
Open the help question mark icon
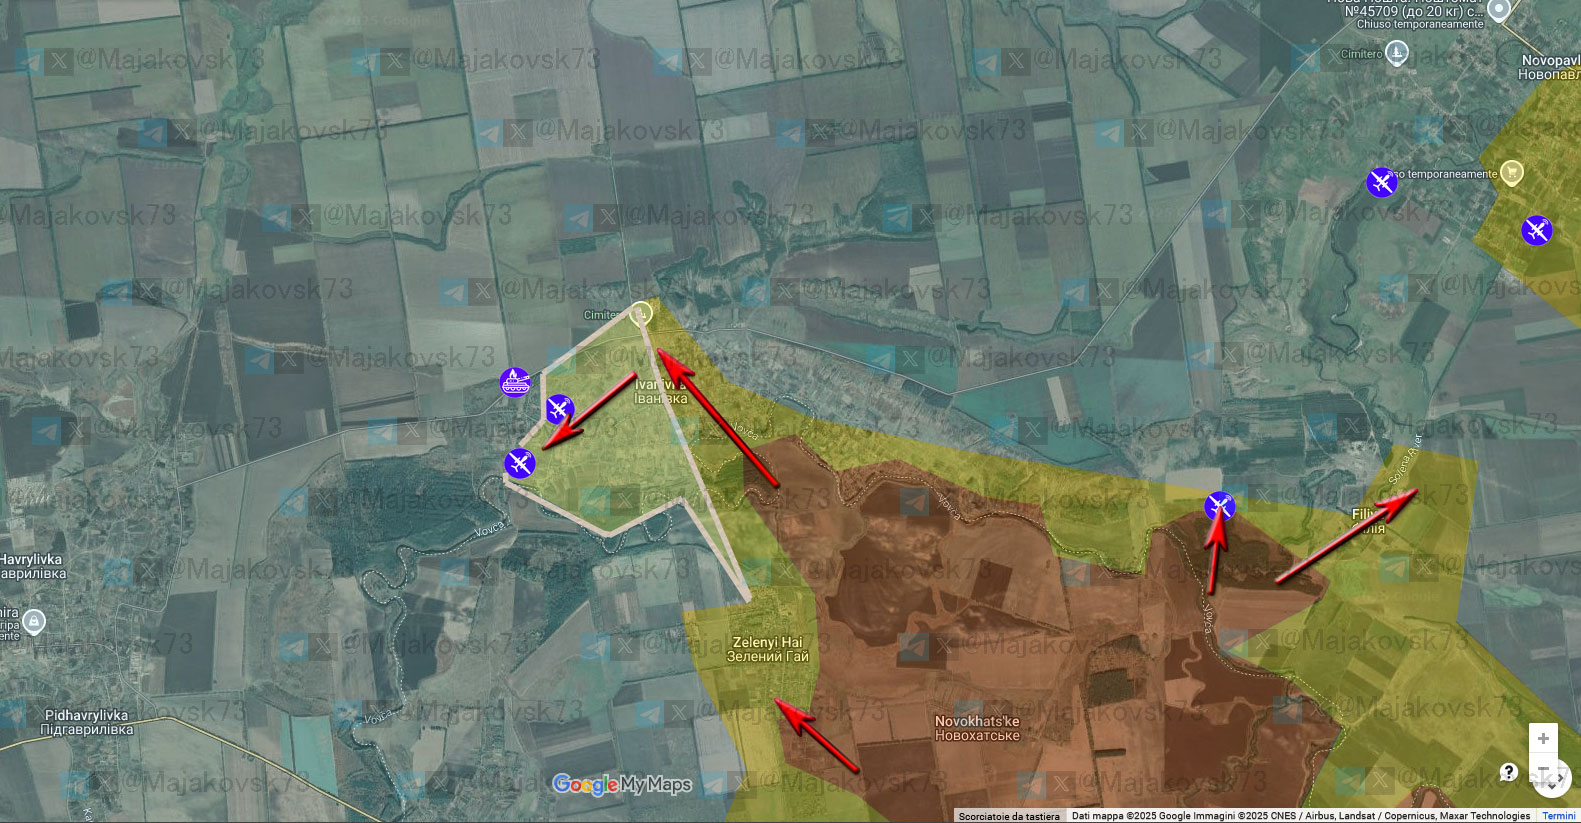[1509, 771]
